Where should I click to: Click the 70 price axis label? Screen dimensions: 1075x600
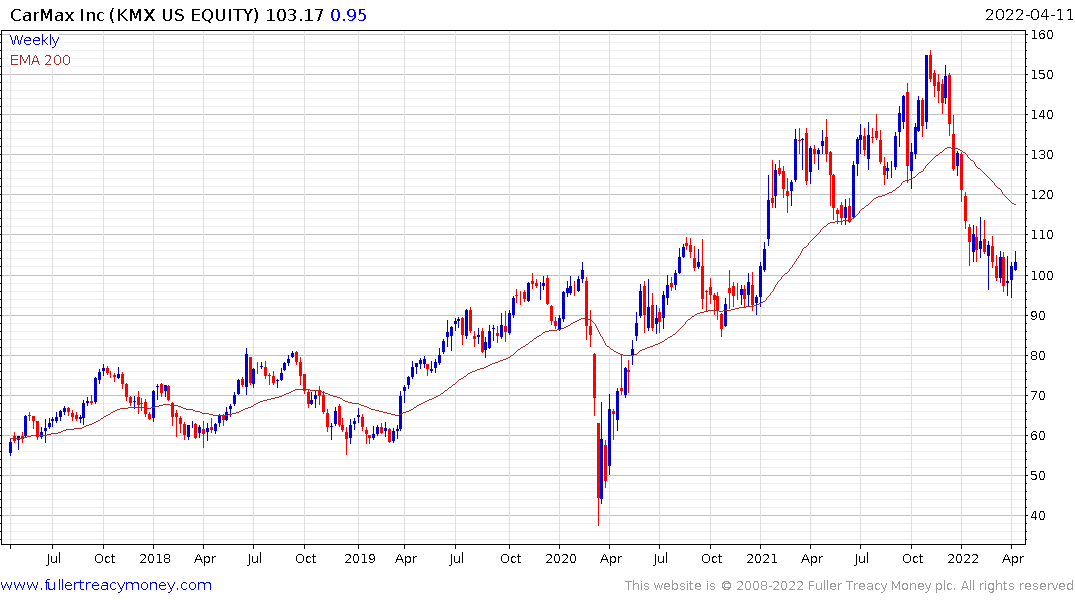(1039, 396)
